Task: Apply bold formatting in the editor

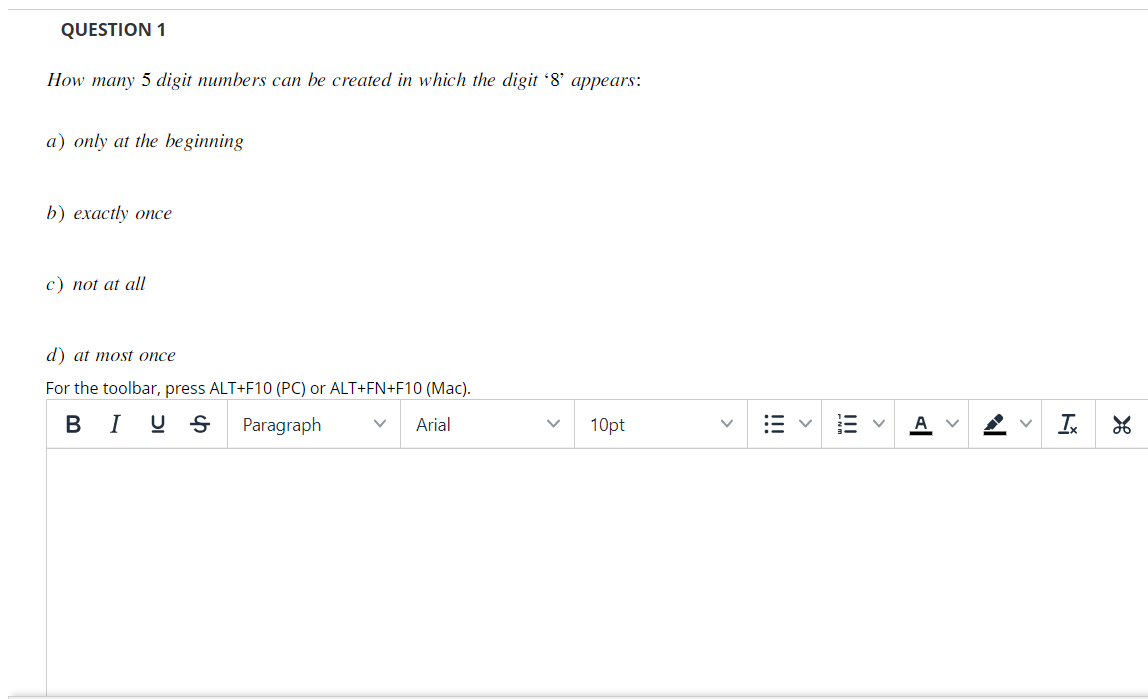Action: [x=72, y=423]
